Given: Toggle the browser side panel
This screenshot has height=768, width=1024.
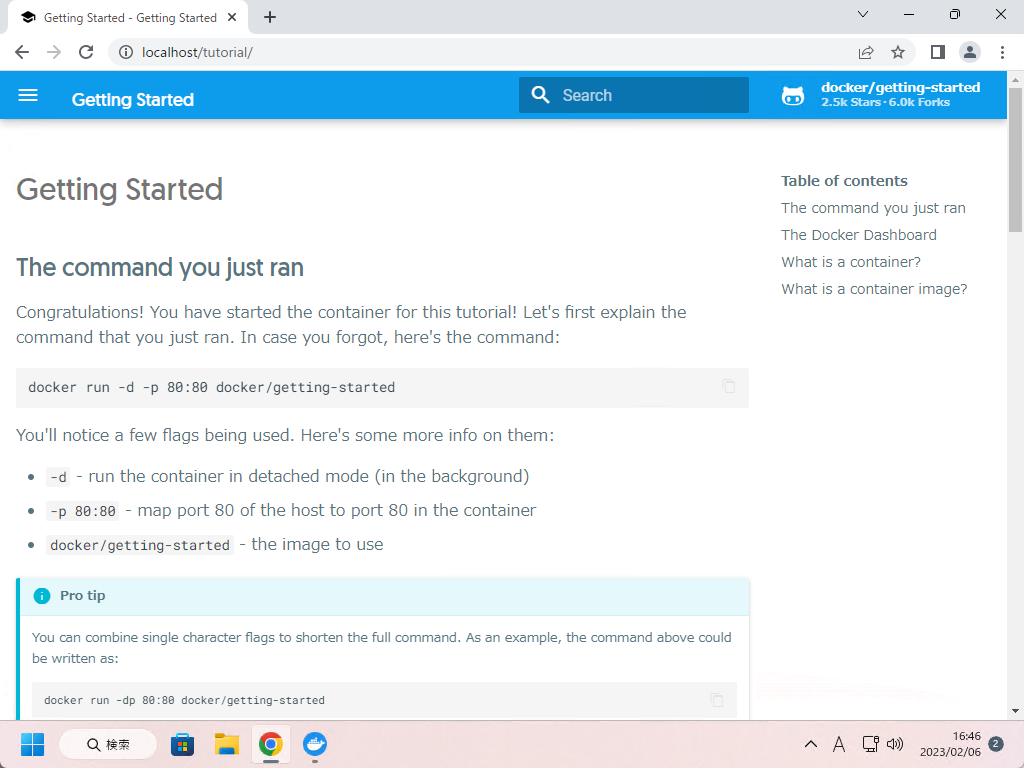Looking at the screenshot, I should 938,52.
